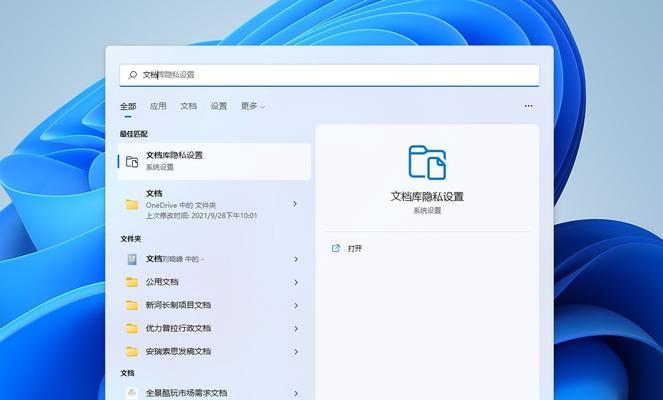The width and height of the screenshot is (663, 400).
Task: Expand the 全景酷玩市场需求文档 row chevron
Action: pyautogui.click(x=296, y=393)
